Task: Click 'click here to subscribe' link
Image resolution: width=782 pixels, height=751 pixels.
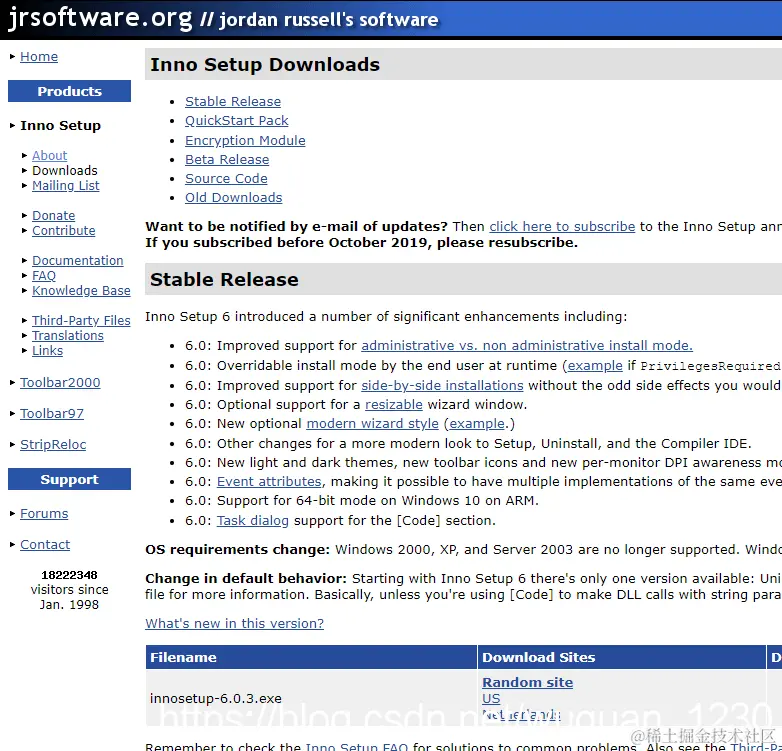Action: 562,226
